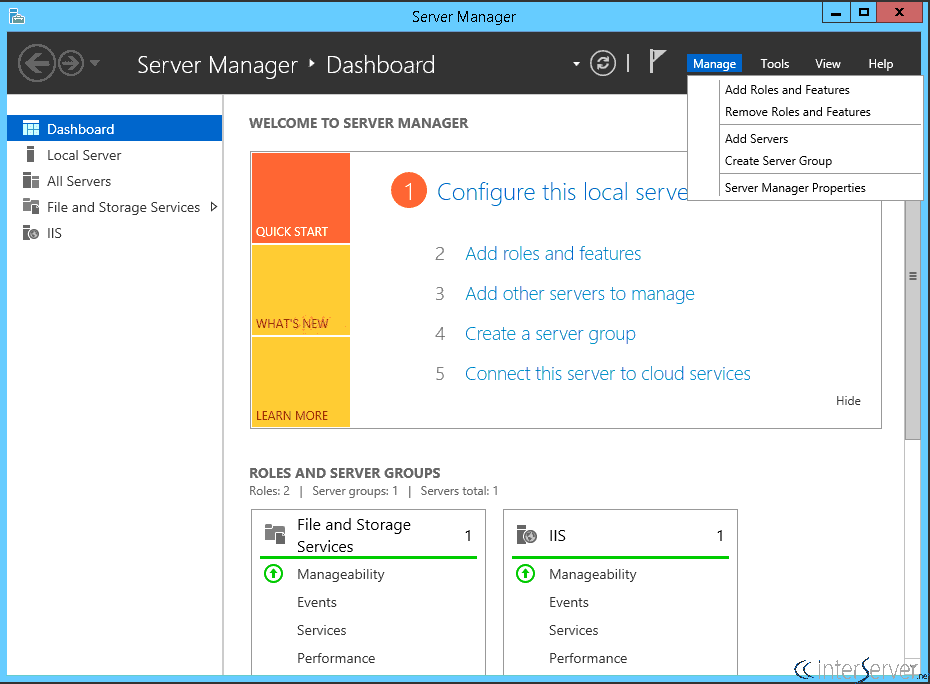
Task: Choose Add Servers from Manage menu
Action: coord(756,138)
